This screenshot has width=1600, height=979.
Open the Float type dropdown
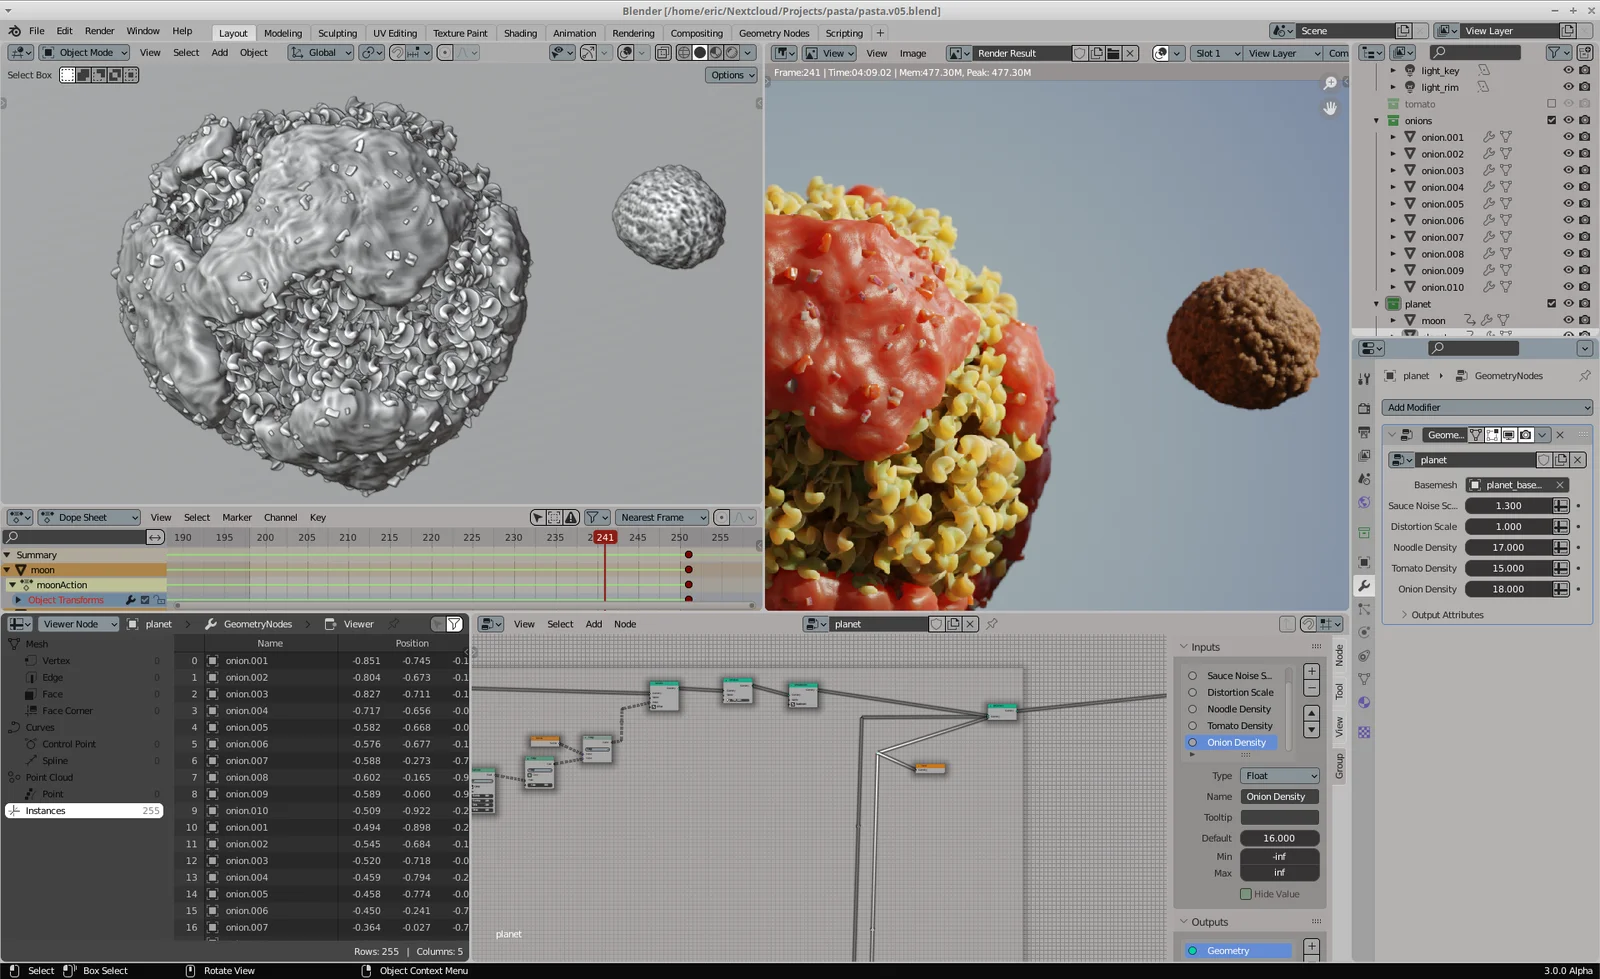tap(1280, 776)
